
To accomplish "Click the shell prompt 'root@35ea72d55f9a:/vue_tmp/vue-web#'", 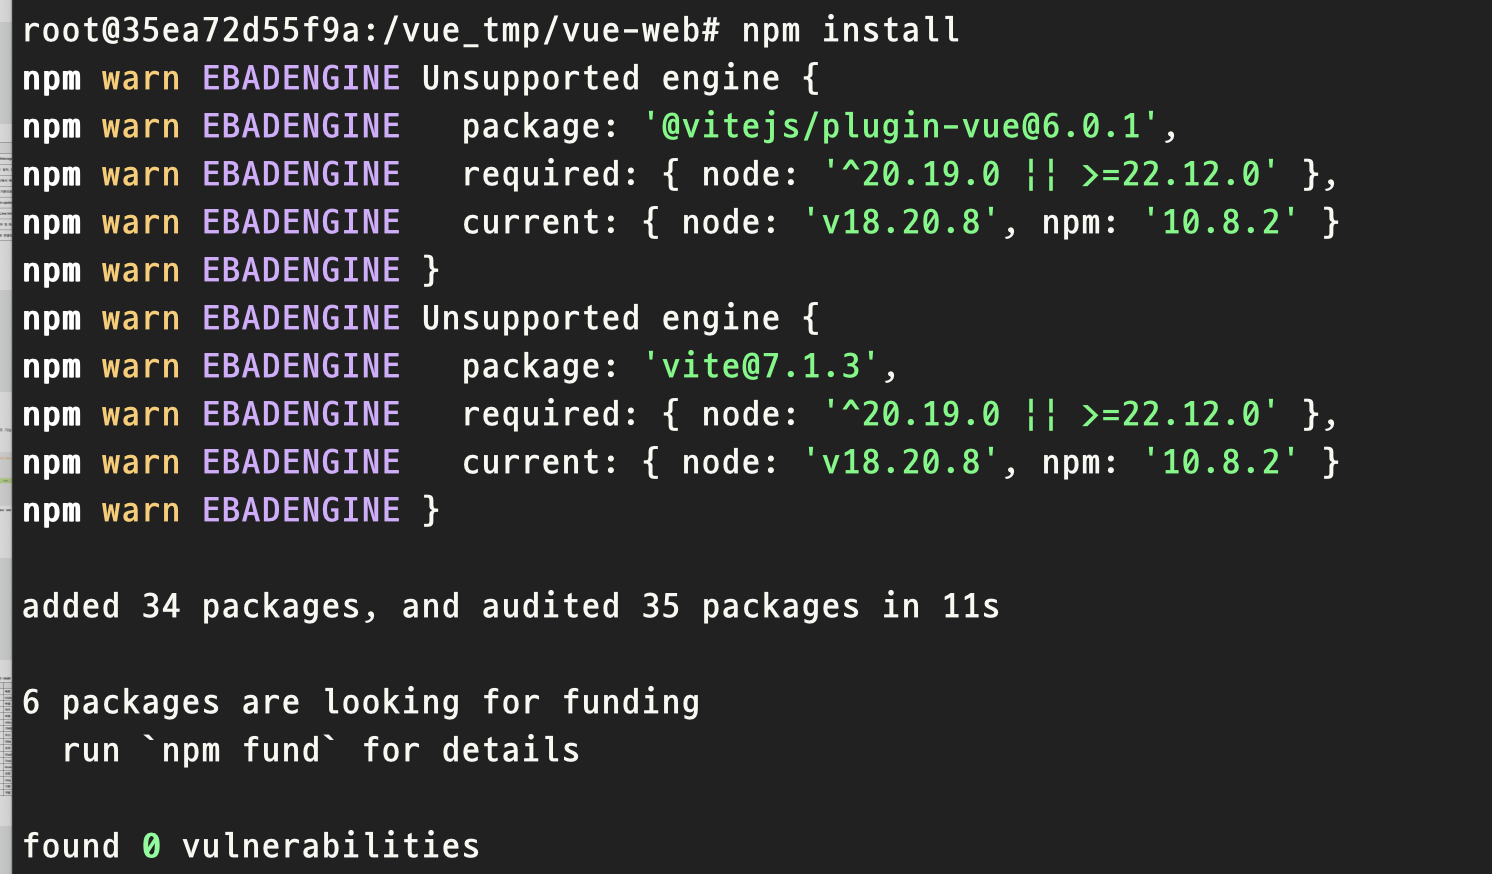I will 371,30.
